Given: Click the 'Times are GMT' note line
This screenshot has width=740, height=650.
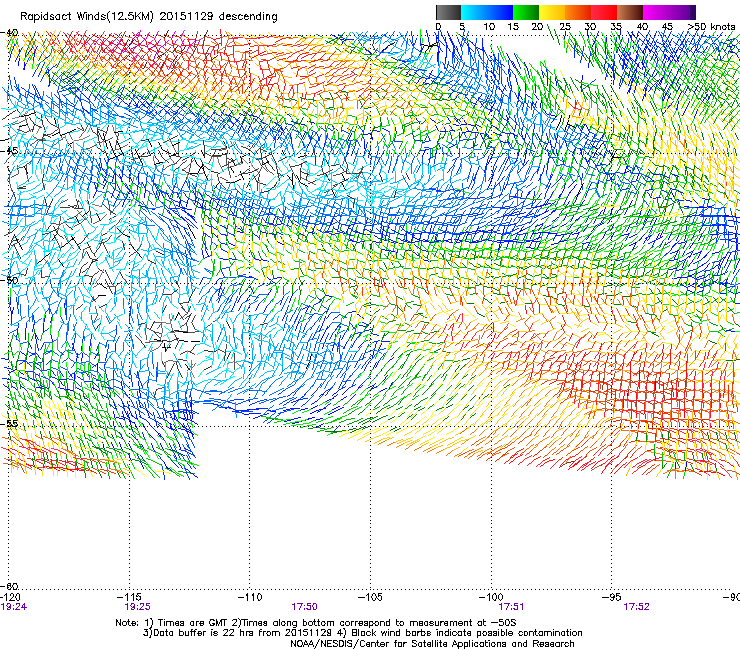Looking at the screenshot, I should (316, 623).
